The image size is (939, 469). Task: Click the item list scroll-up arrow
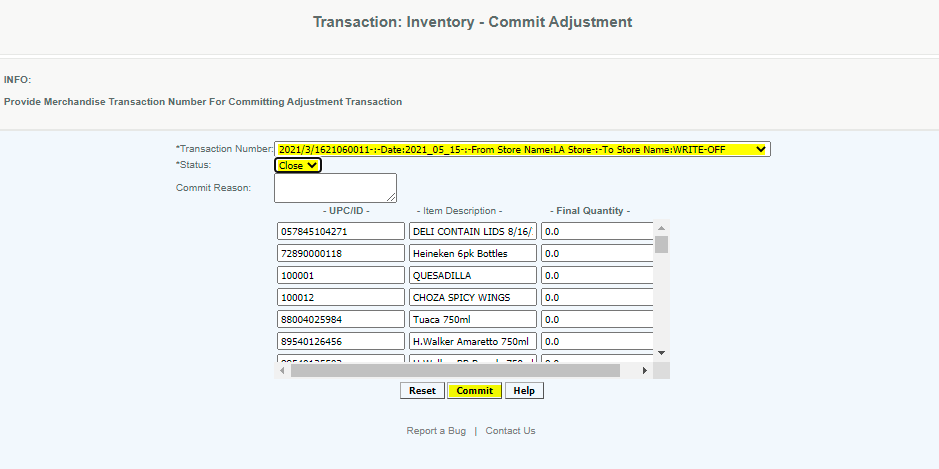[x=661, y=227]
